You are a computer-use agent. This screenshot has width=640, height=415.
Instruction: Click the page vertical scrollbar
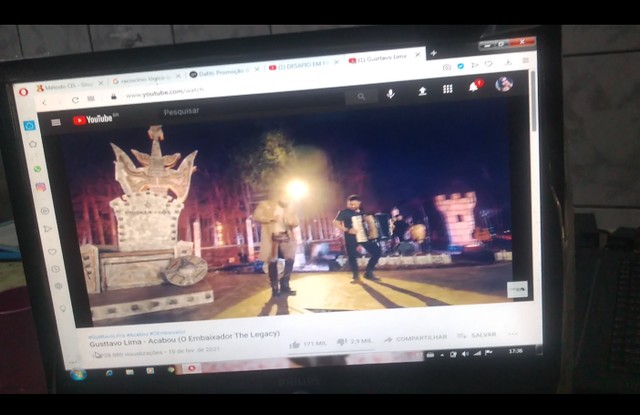pos(533,102)
